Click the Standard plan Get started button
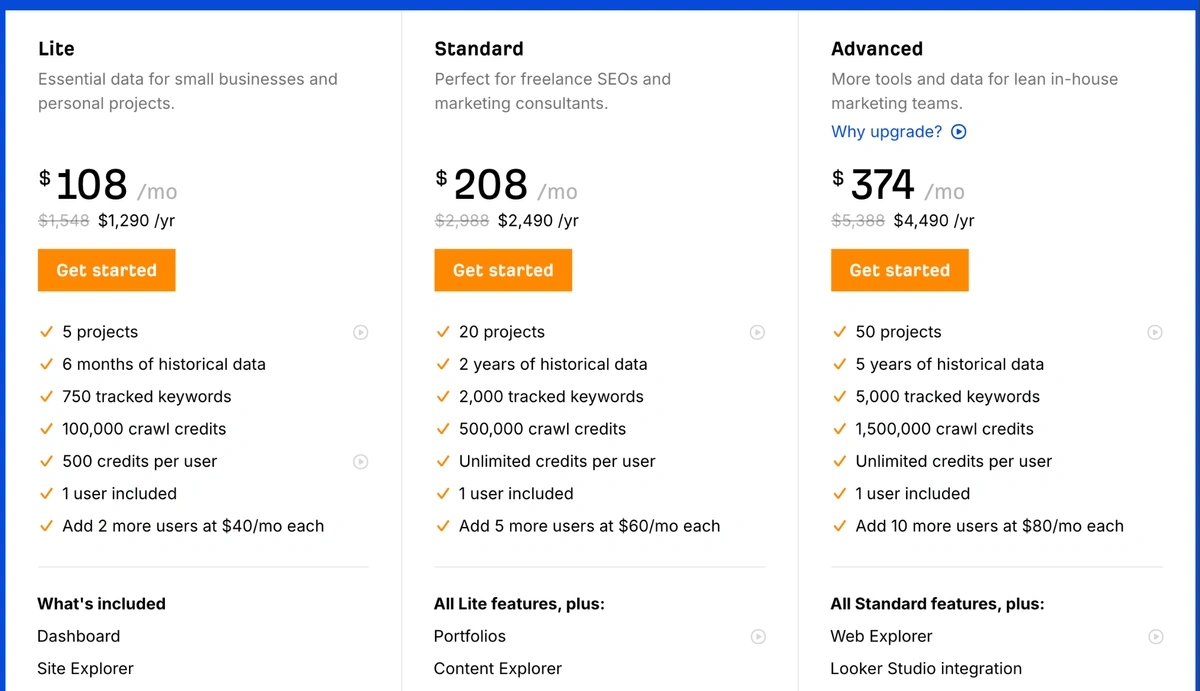This screenshot has width=1200, height=691. (x=503, y=270)
